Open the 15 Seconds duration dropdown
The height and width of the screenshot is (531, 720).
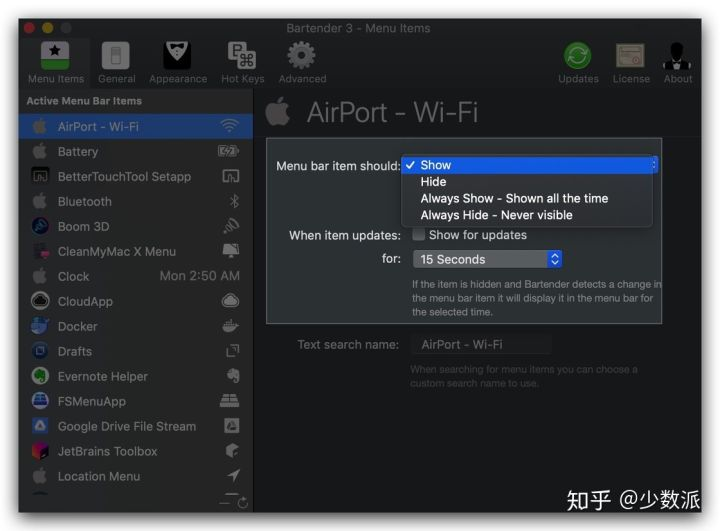click(x=487, y=259)
